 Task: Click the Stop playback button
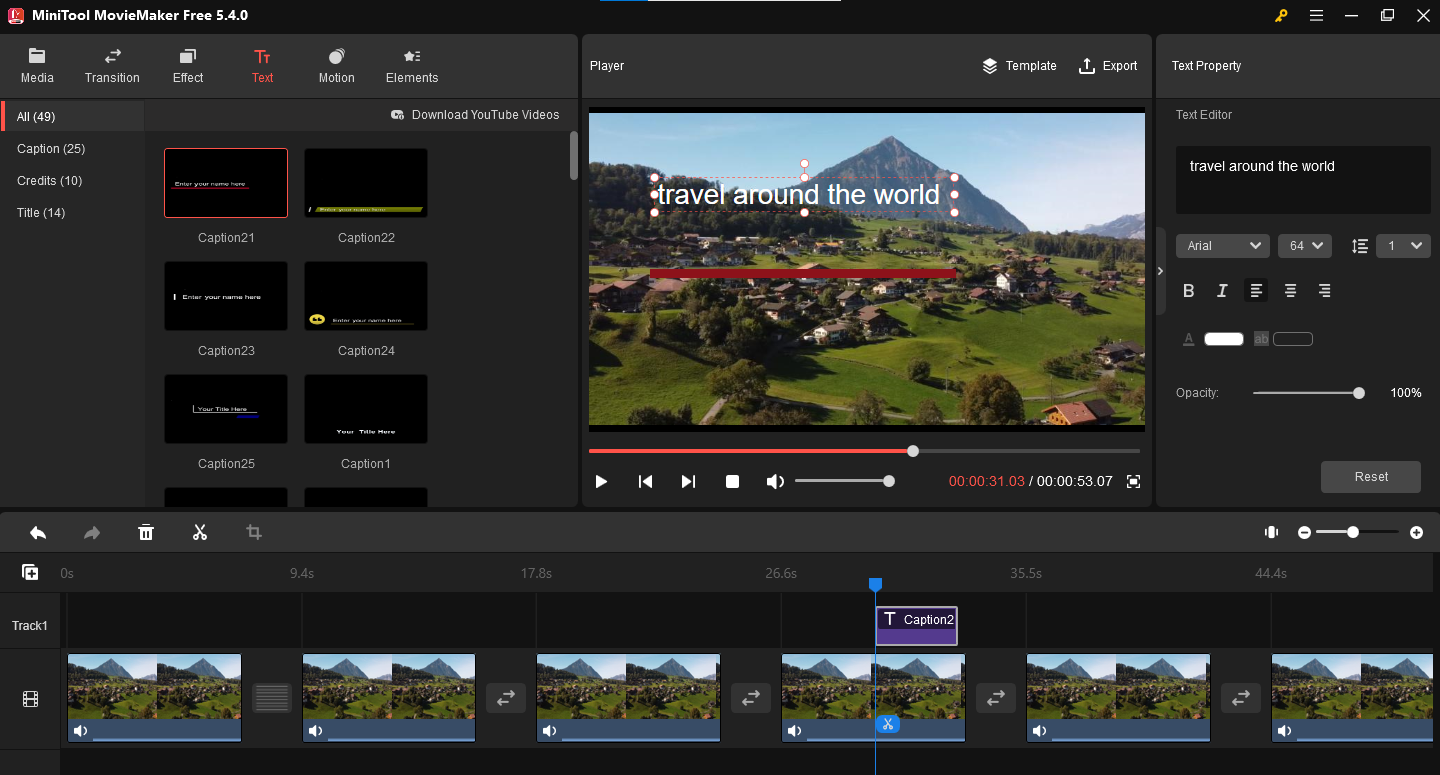click(x=732, y=482)
